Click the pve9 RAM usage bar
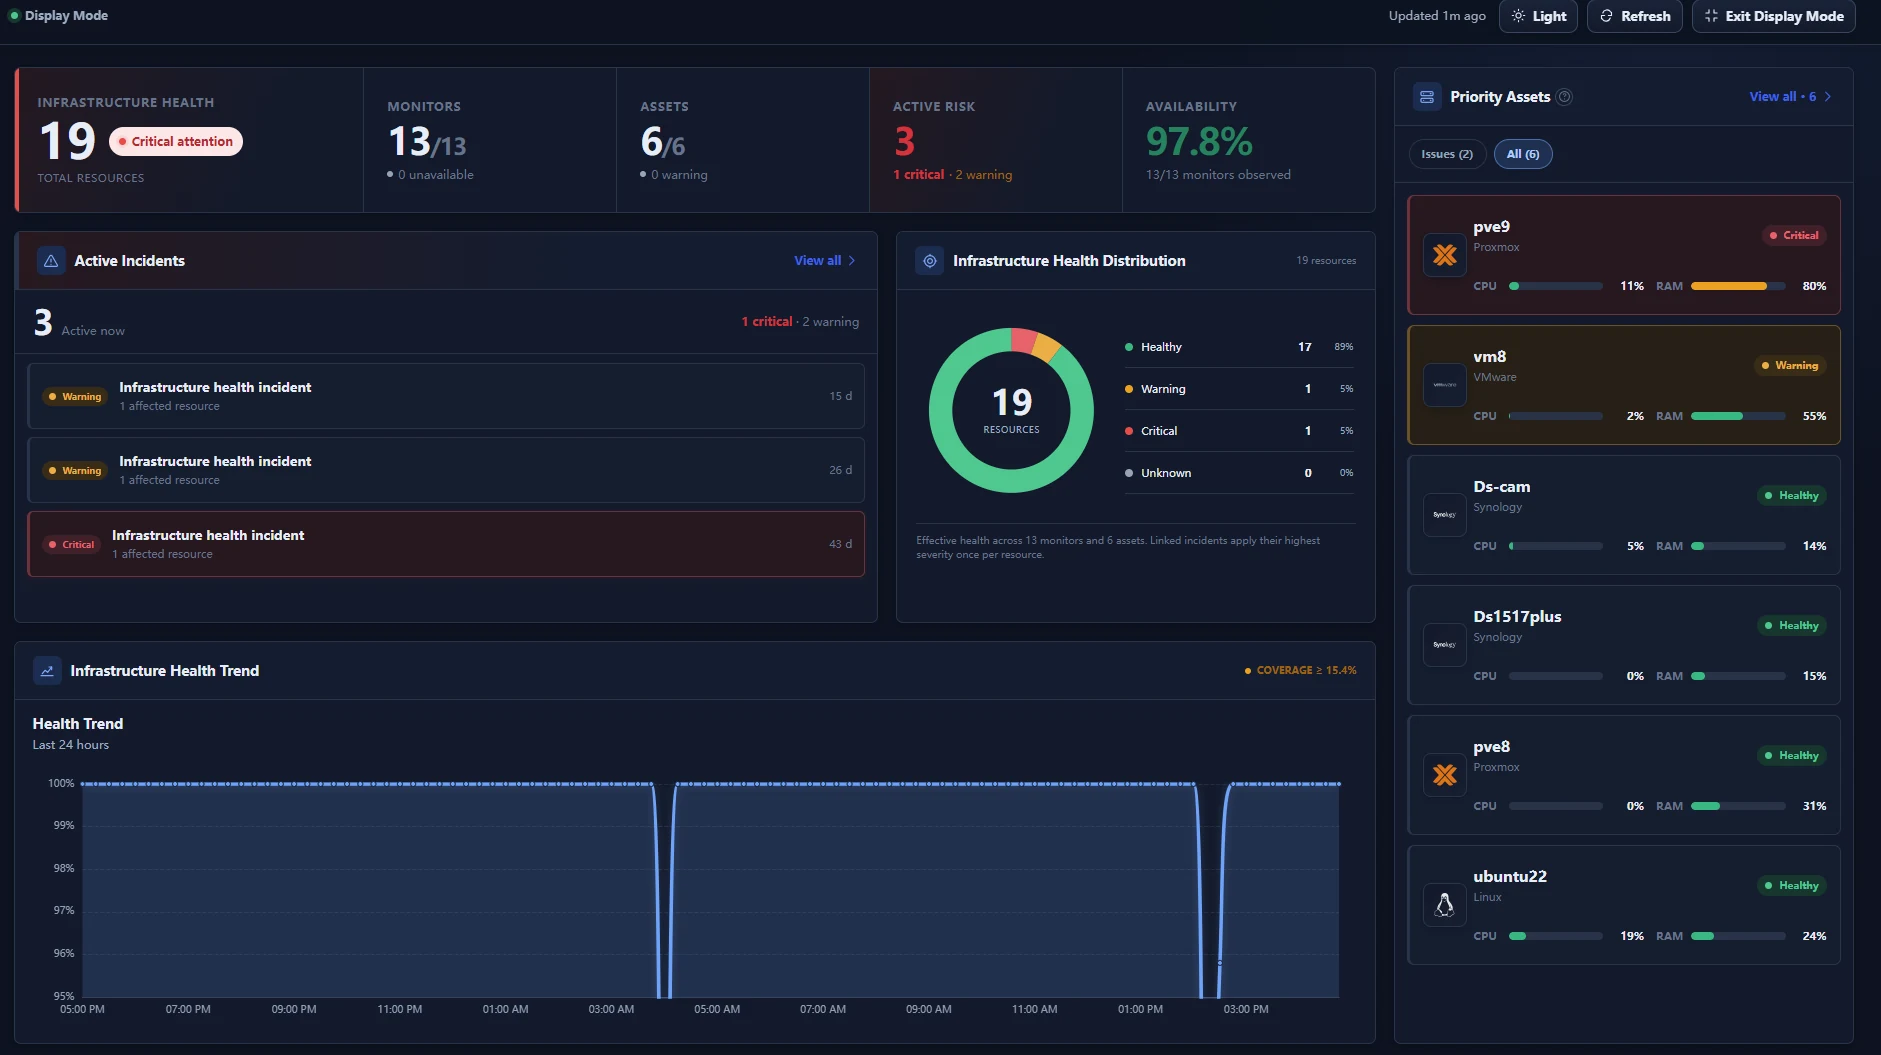This screenshot has height=1055, width=1881. tap(1738, 286)
